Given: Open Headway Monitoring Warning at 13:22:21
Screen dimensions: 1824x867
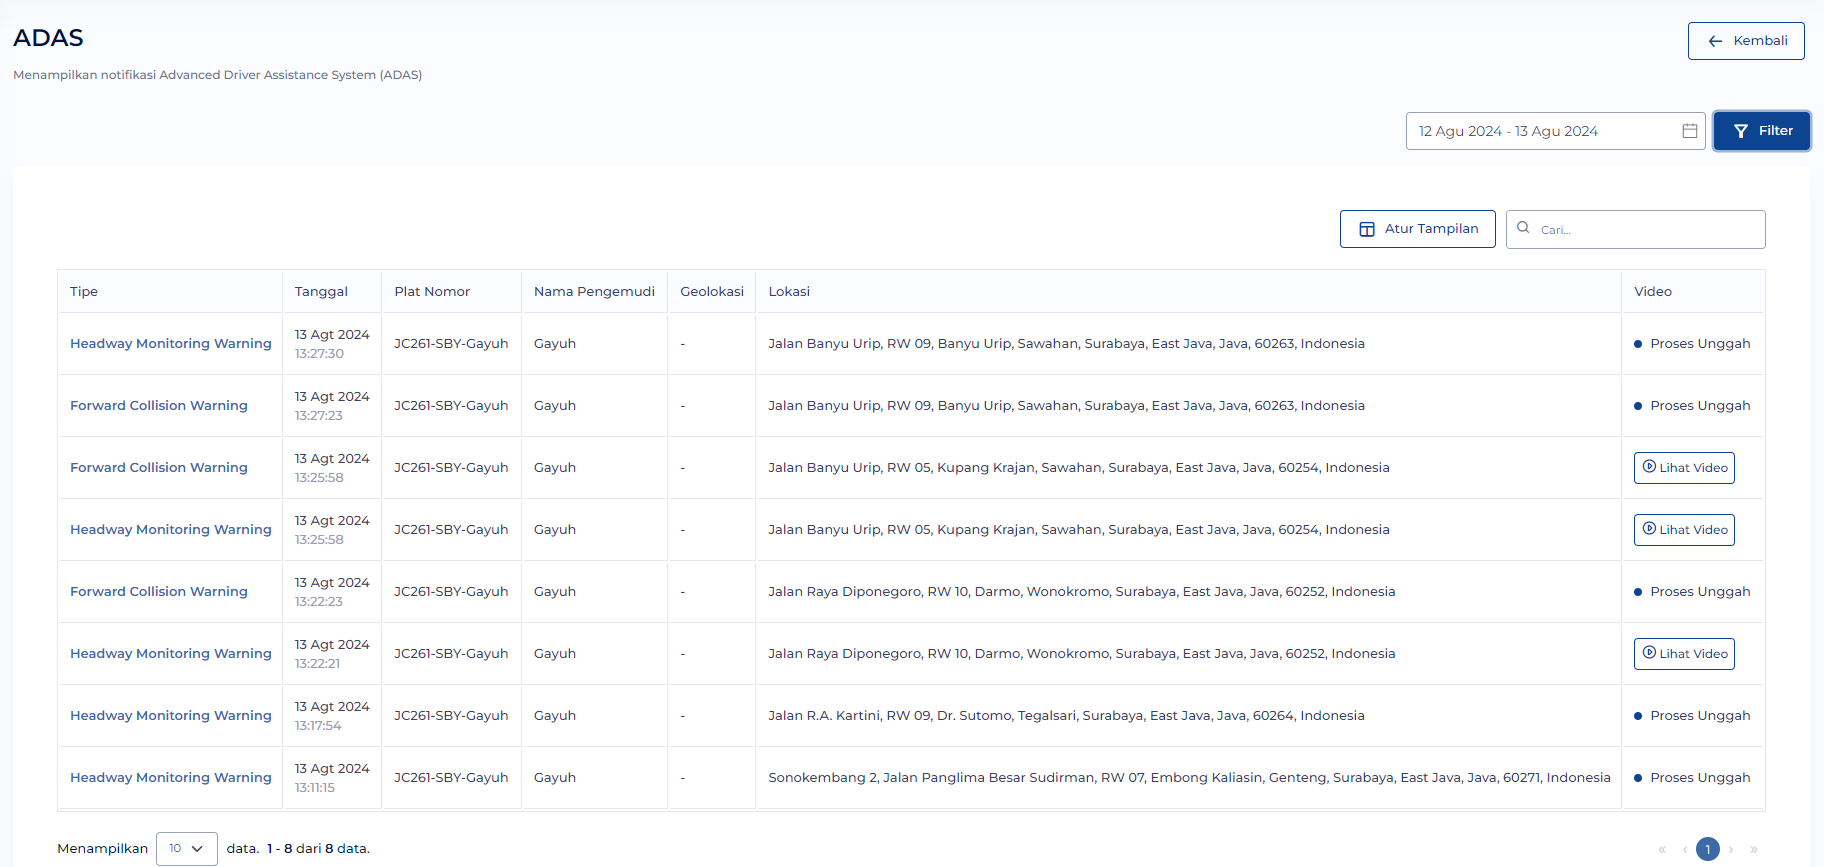Looking at the screenshot, I should click(171, 654).
